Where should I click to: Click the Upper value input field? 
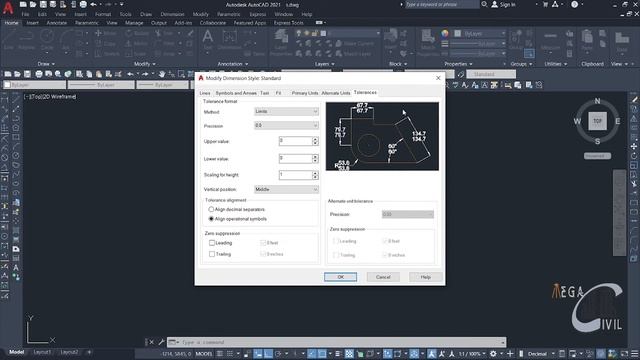click(x=296, y=141)
